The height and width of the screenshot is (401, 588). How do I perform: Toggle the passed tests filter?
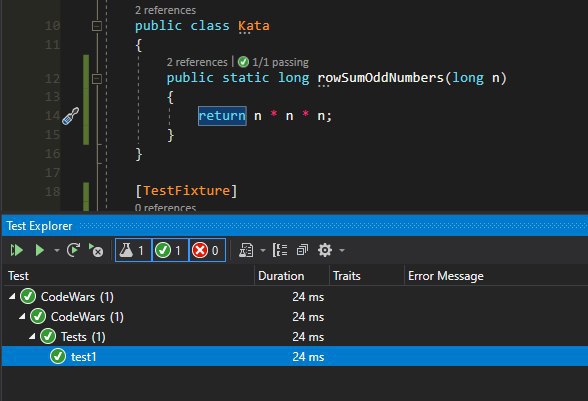pos(170,250)
